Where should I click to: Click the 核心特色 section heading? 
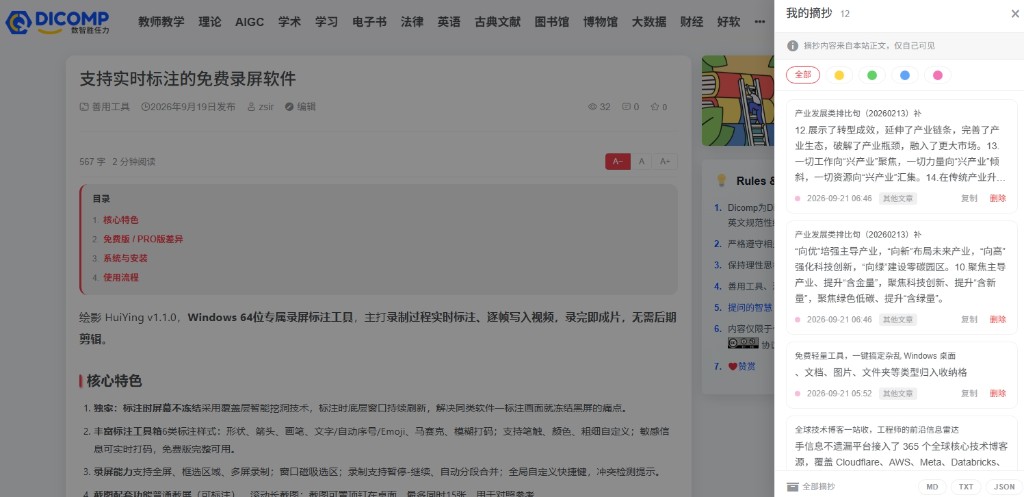pos(114,381)
